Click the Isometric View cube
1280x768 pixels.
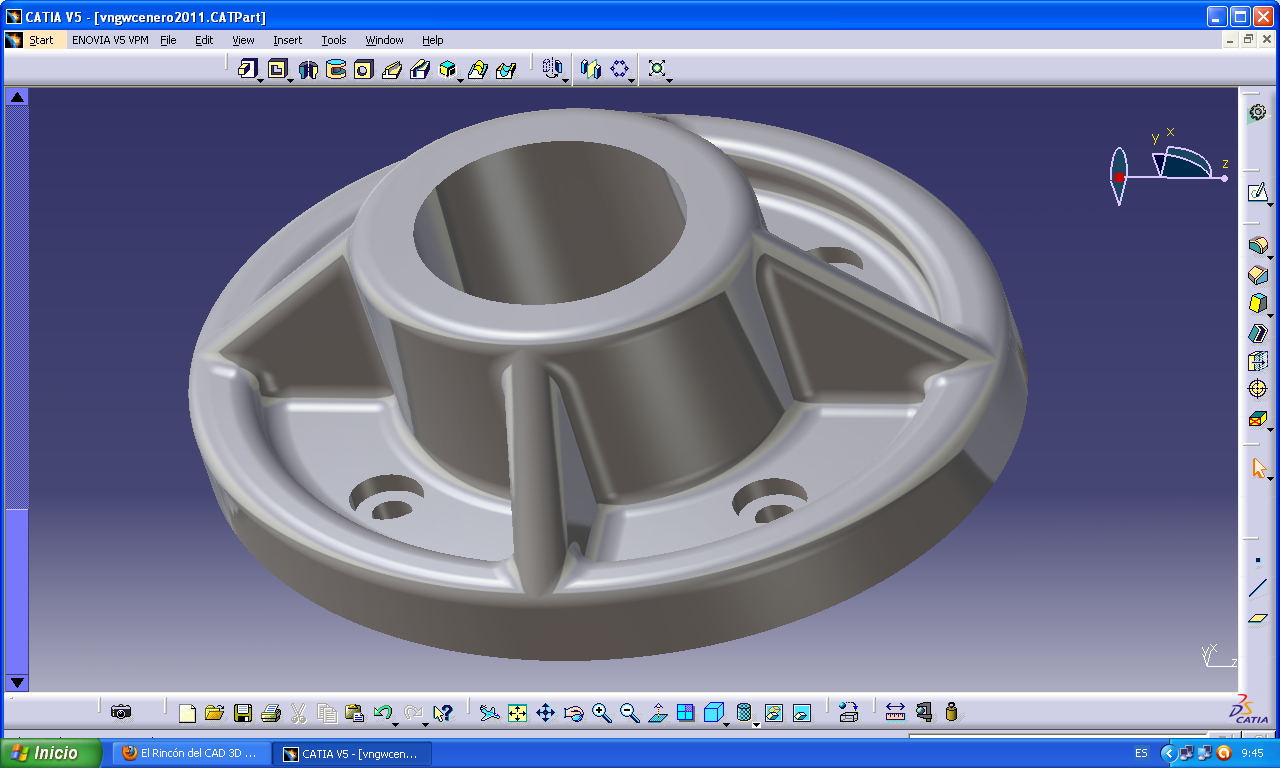[x=712, y=713]
